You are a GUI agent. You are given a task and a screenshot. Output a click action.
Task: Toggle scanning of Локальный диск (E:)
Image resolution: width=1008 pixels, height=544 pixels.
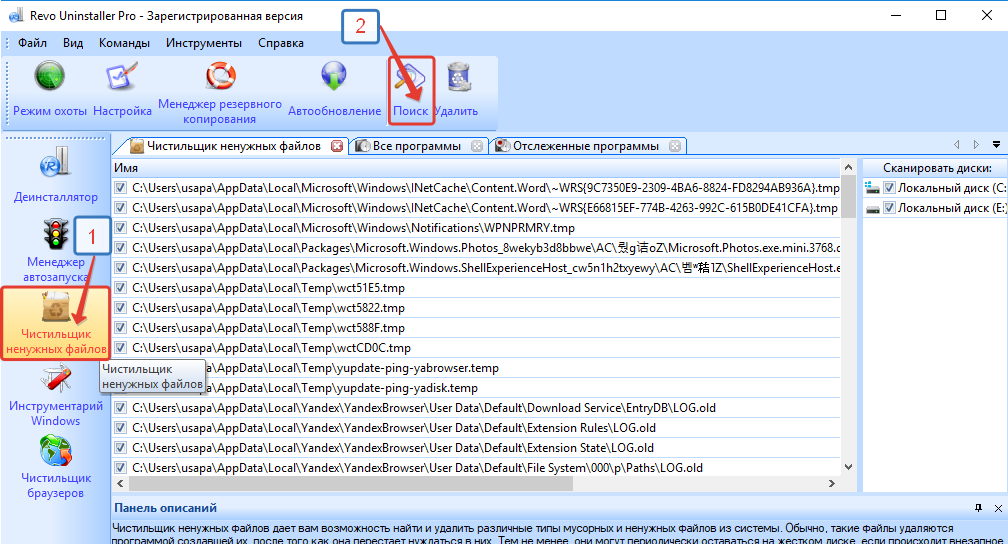pos(890,208)
